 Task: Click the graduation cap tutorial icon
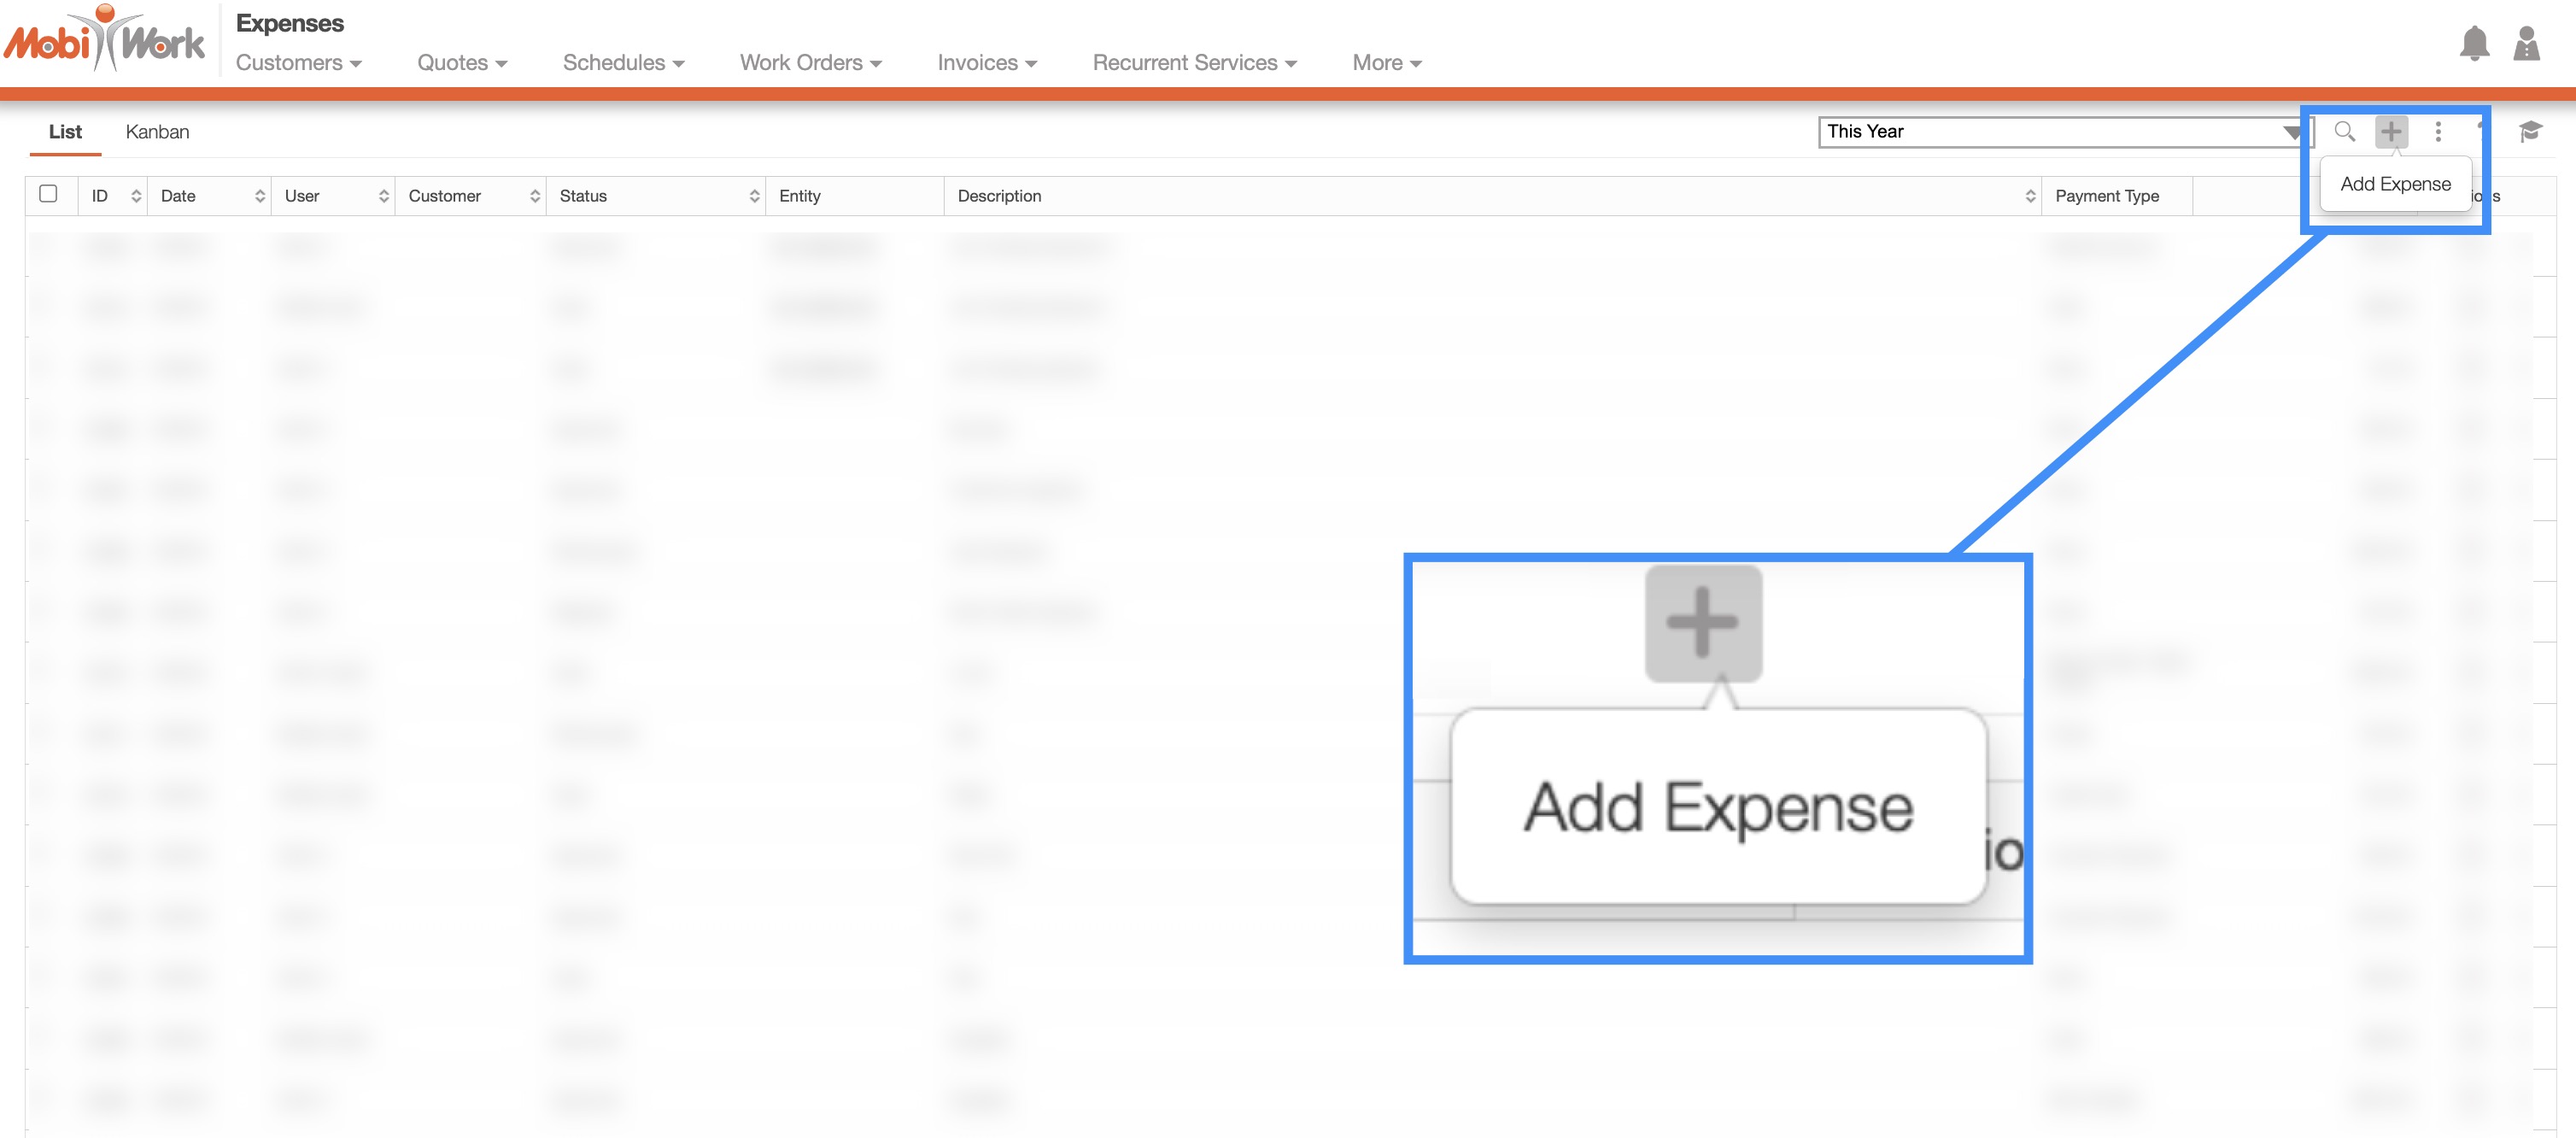click(x=2530, y=131)
